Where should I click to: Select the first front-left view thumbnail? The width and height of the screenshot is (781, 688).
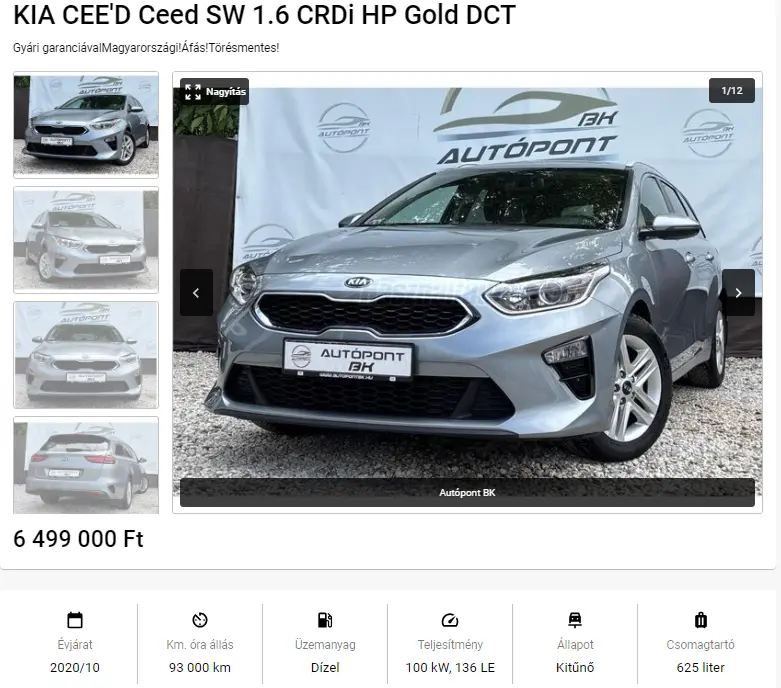click(x=86, y=125)
